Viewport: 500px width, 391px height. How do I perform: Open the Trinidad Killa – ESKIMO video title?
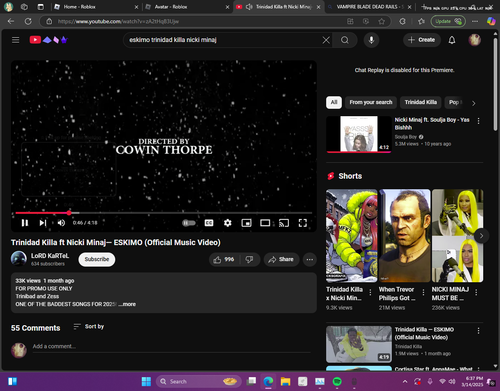pyautogui.click(x=424, y=333)
